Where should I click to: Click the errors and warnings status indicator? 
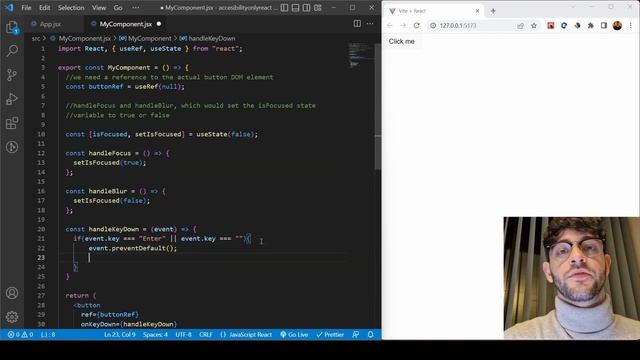20,335
